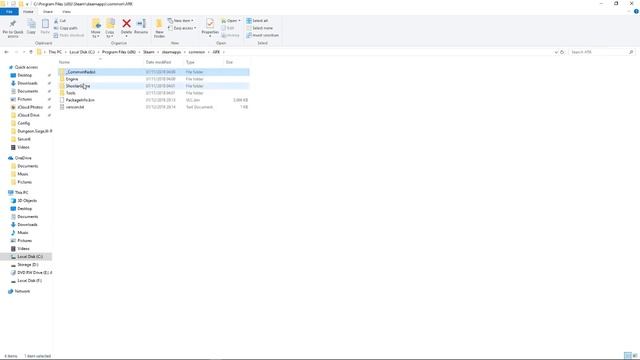Image resolution: width=640 pixels, height=360 pixels.
Task: Click the address bar refresh icon
Action: pyautogui.click(x=562, y=52)
